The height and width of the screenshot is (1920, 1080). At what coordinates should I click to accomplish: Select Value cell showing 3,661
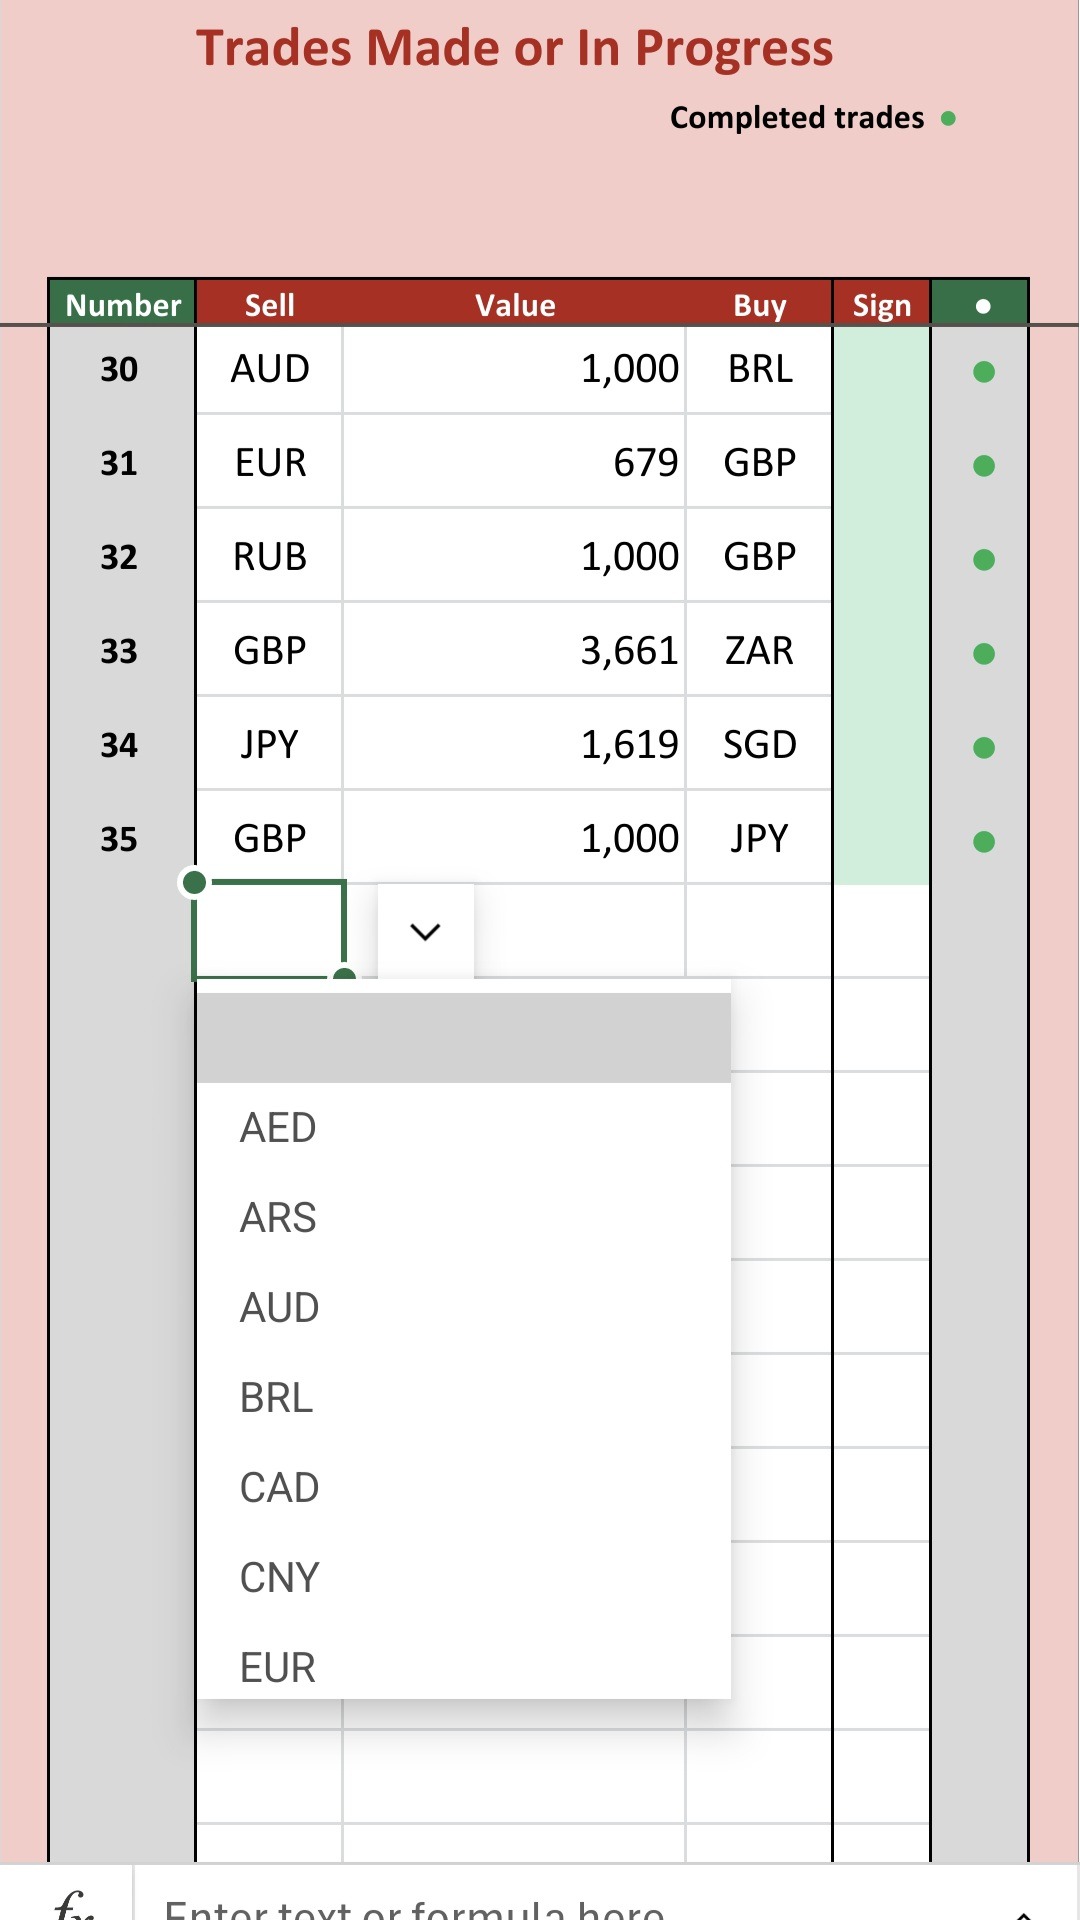tap(514, 651)
